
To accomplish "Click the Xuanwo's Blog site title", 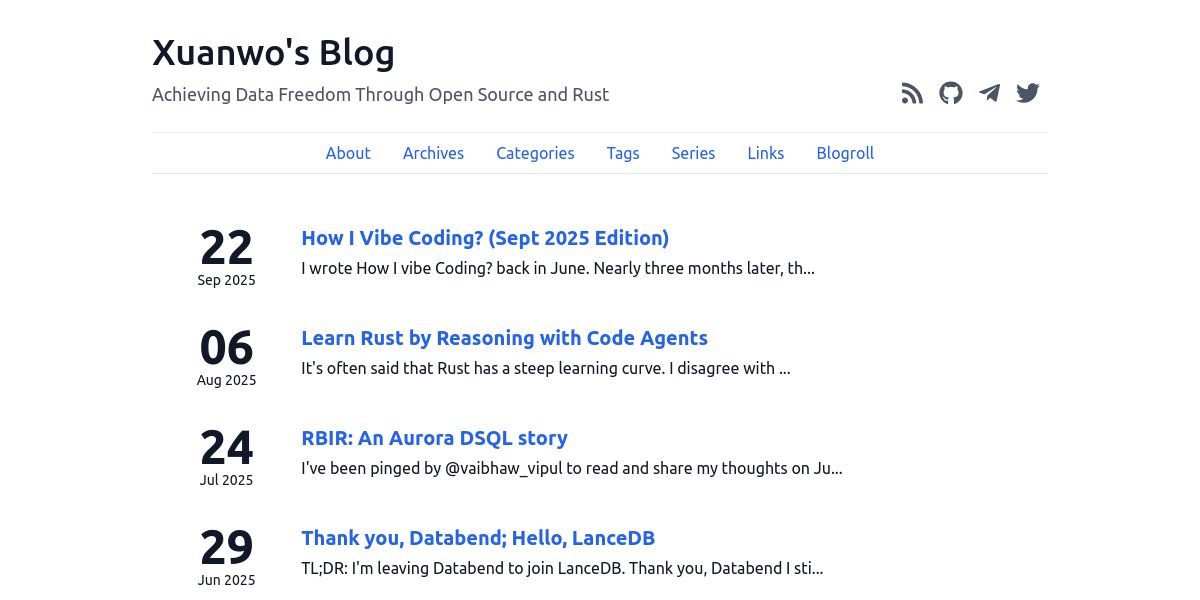I will 273,53.
